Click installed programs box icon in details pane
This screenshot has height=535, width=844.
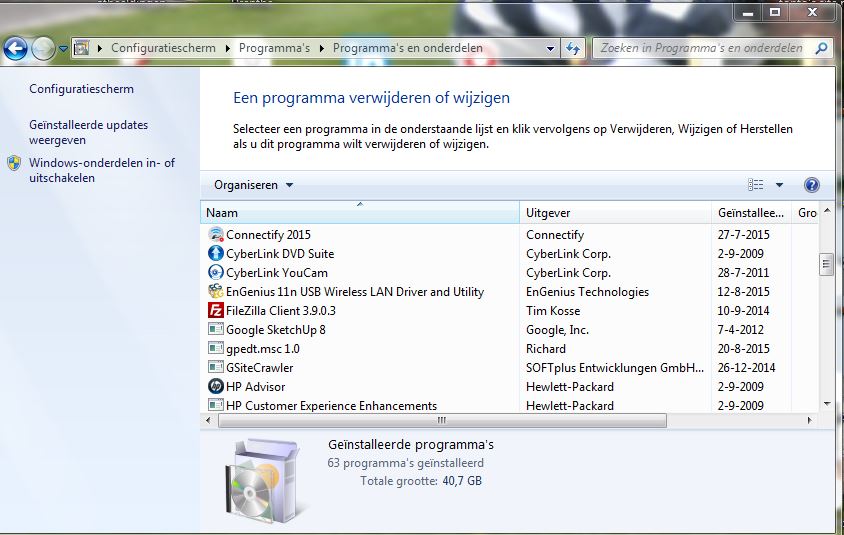pyautogui.click(x=265, y=481)
